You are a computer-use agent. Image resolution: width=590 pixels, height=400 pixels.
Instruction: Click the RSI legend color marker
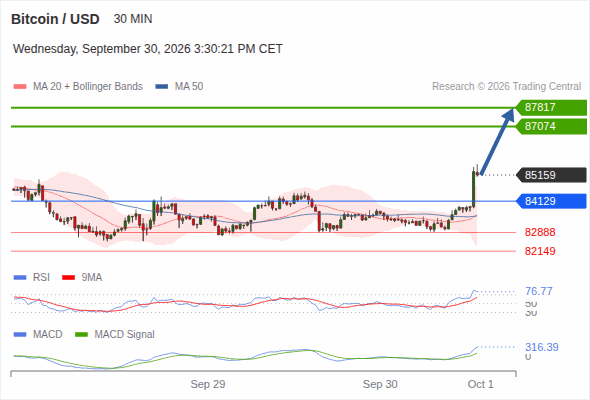click(x=20, y=278)
